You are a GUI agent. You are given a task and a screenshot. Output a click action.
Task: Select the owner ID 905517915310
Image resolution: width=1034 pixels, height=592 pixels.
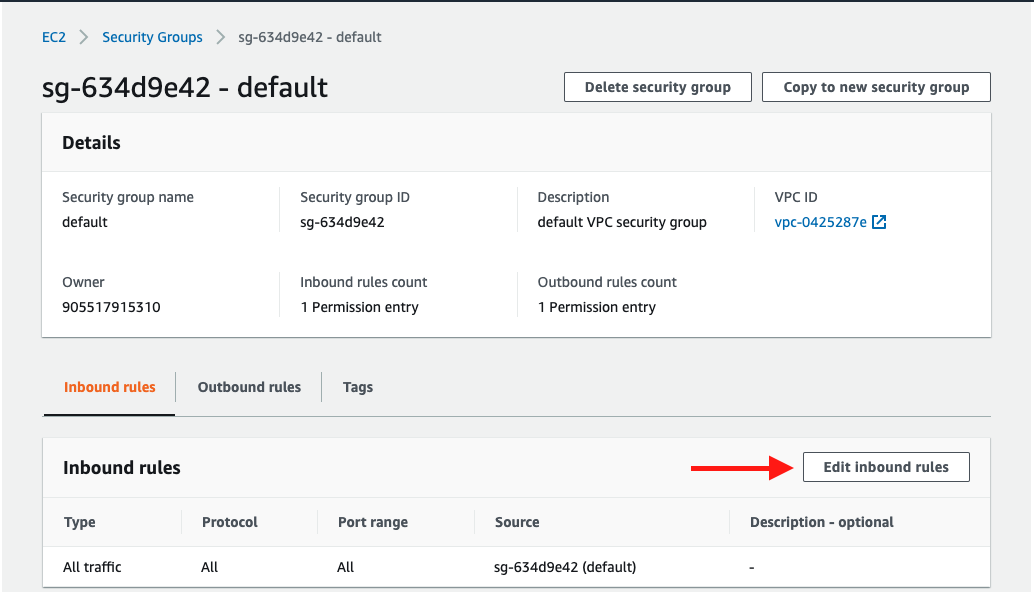click(x=111, y=307)
